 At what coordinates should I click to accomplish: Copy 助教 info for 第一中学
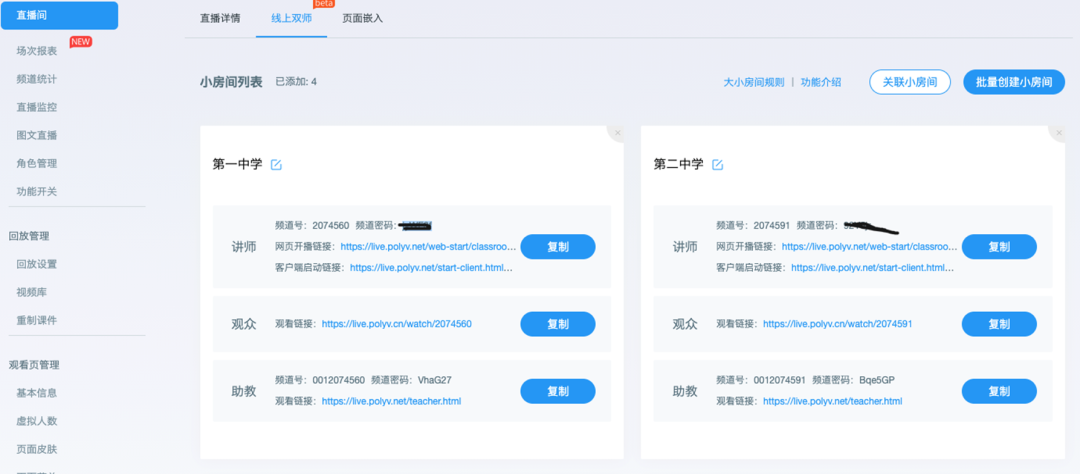pyautogui.click(x=557, y=391)
